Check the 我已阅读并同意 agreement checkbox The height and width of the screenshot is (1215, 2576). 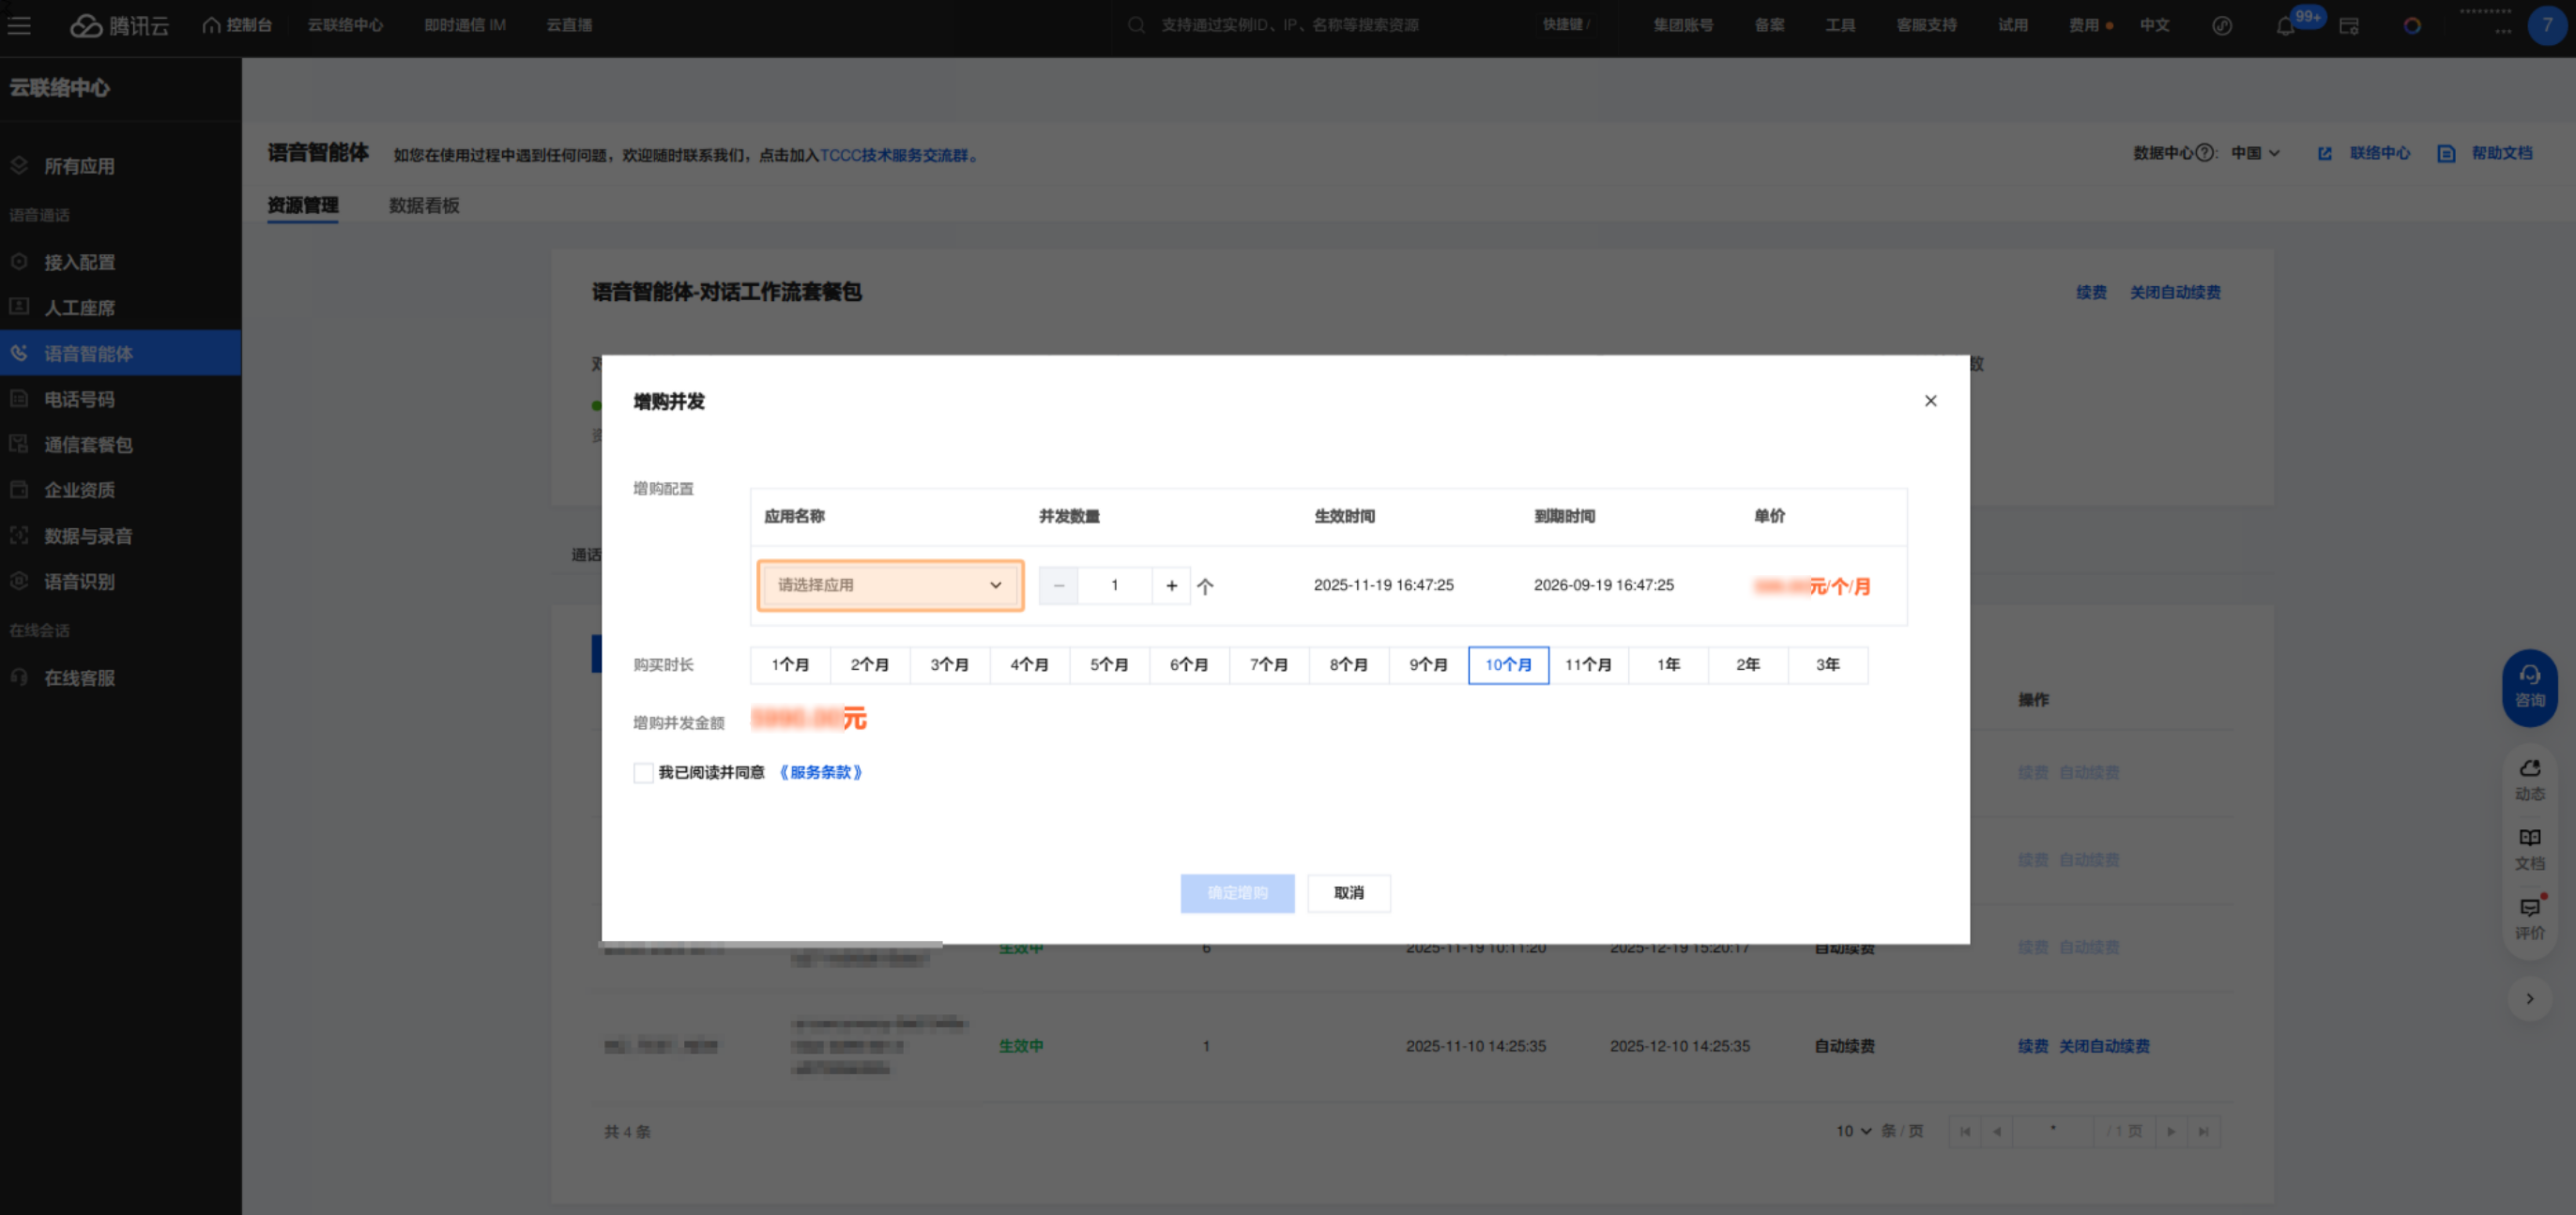pos(643,772)
